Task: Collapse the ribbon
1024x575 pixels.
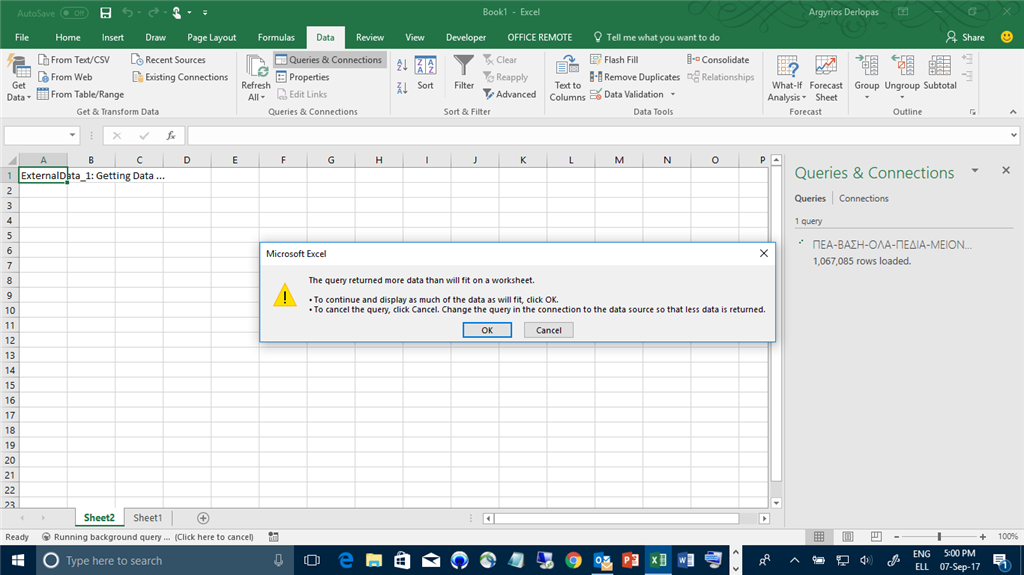Action: [x=1013, y=112]
